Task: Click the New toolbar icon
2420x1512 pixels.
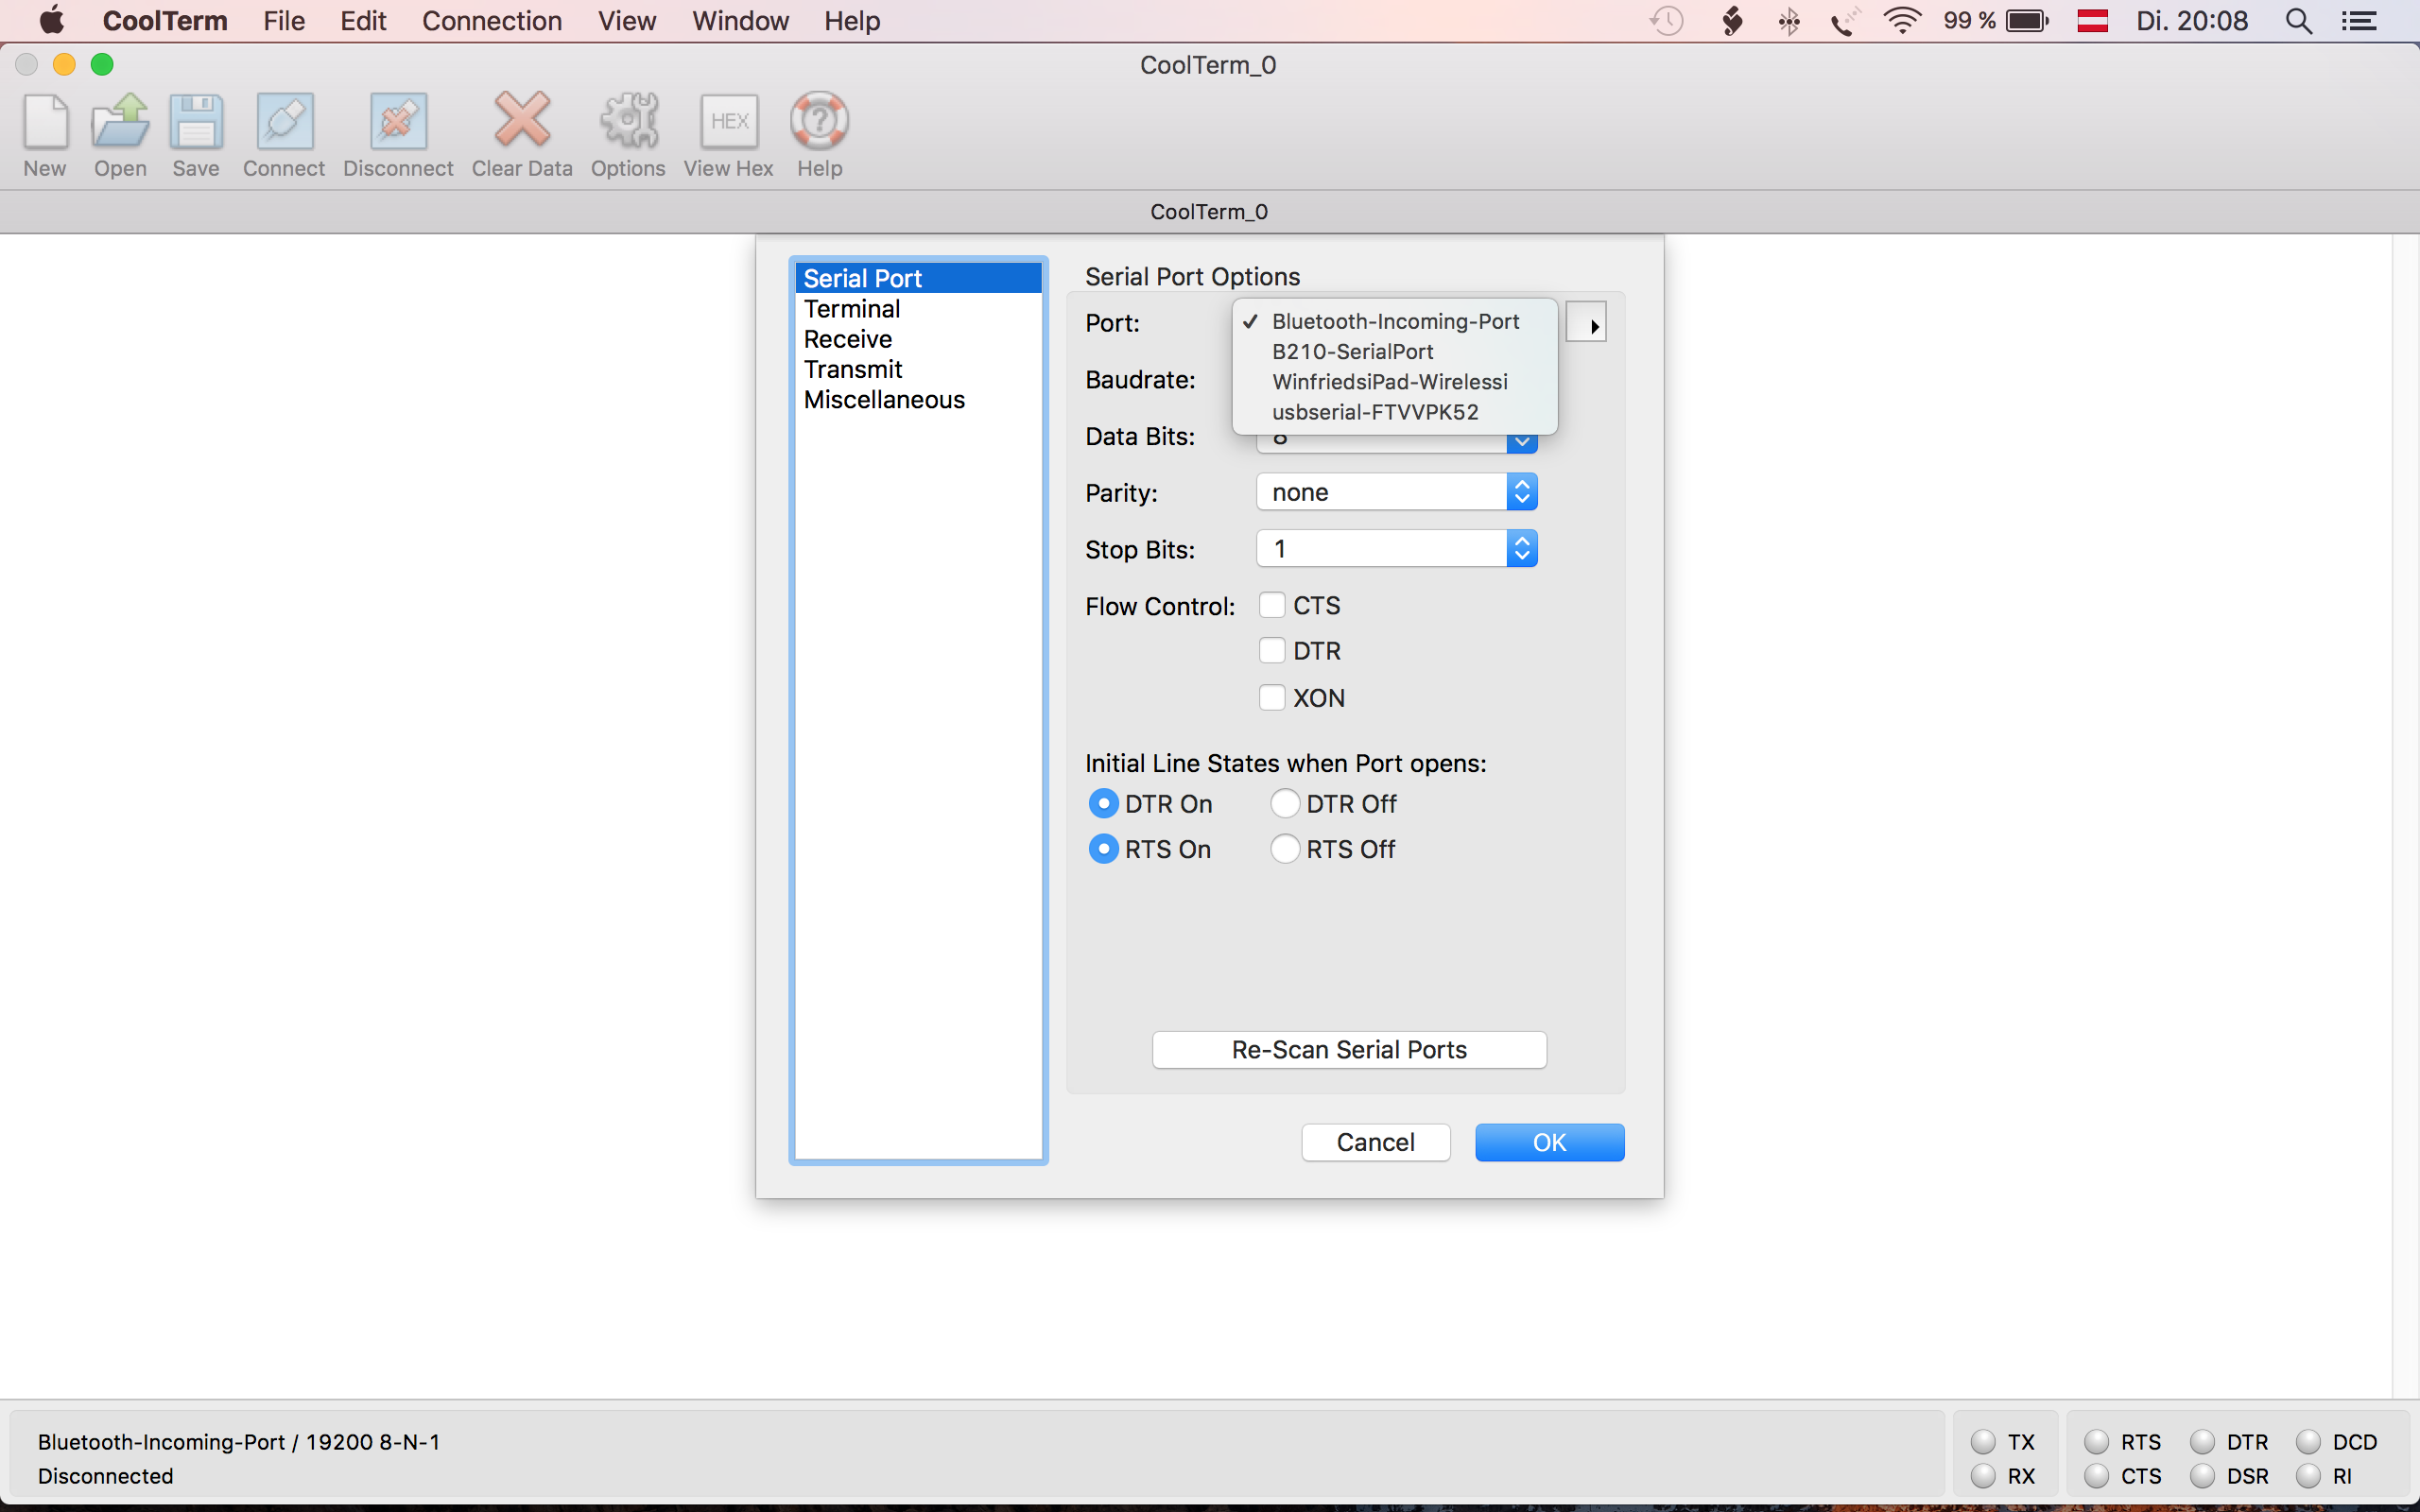Action: [x=45, y=122]
